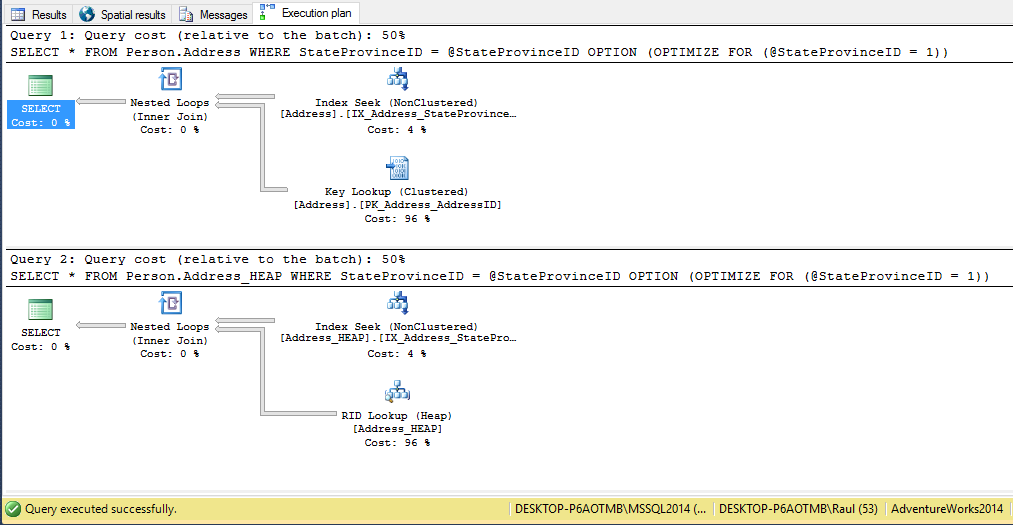
Task: Click the SELECT operator icon in Query 2
Action: [41, 309]
